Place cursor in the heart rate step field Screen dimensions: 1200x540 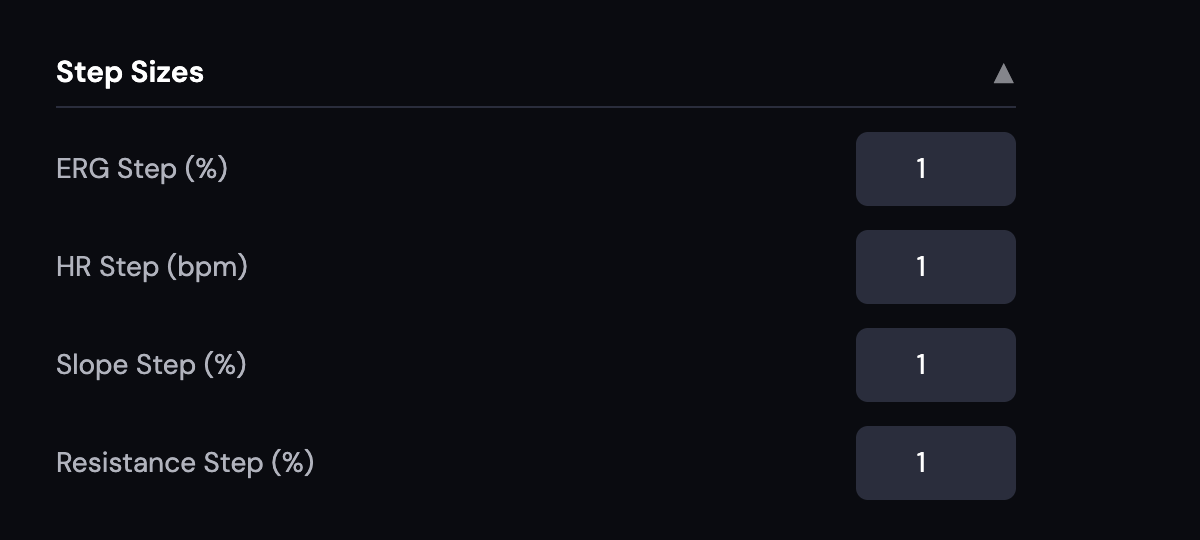click(936, 267)
